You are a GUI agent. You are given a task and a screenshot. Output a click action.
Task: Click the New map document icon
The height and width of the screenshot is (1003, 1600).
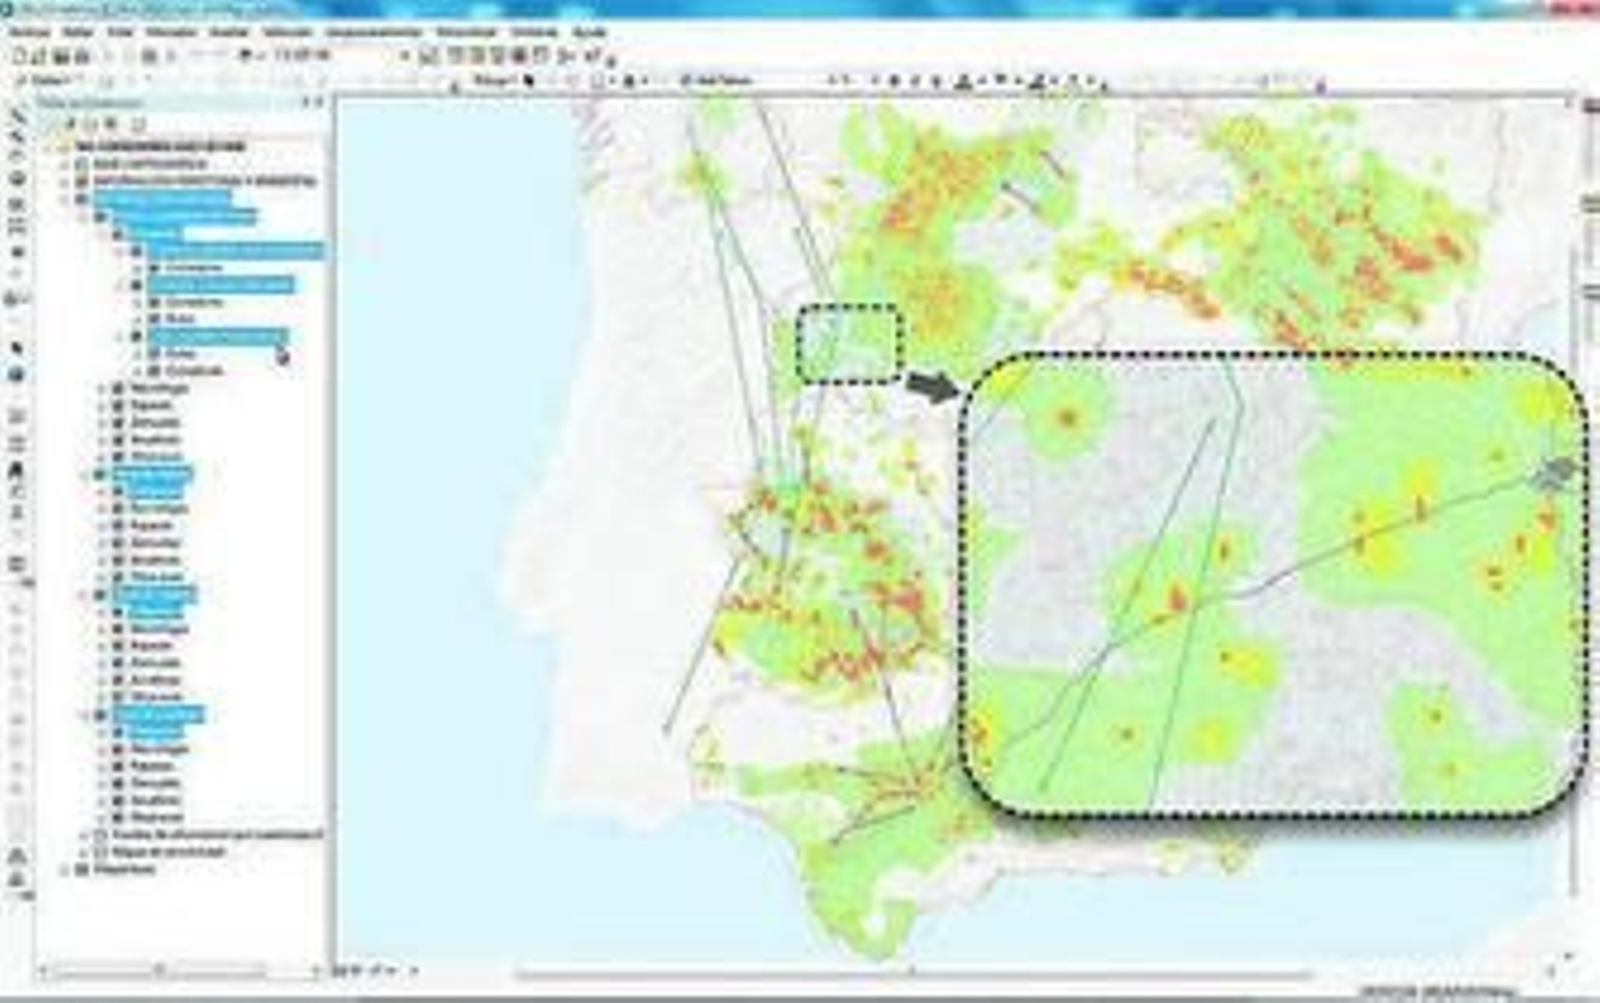[18, 57]
